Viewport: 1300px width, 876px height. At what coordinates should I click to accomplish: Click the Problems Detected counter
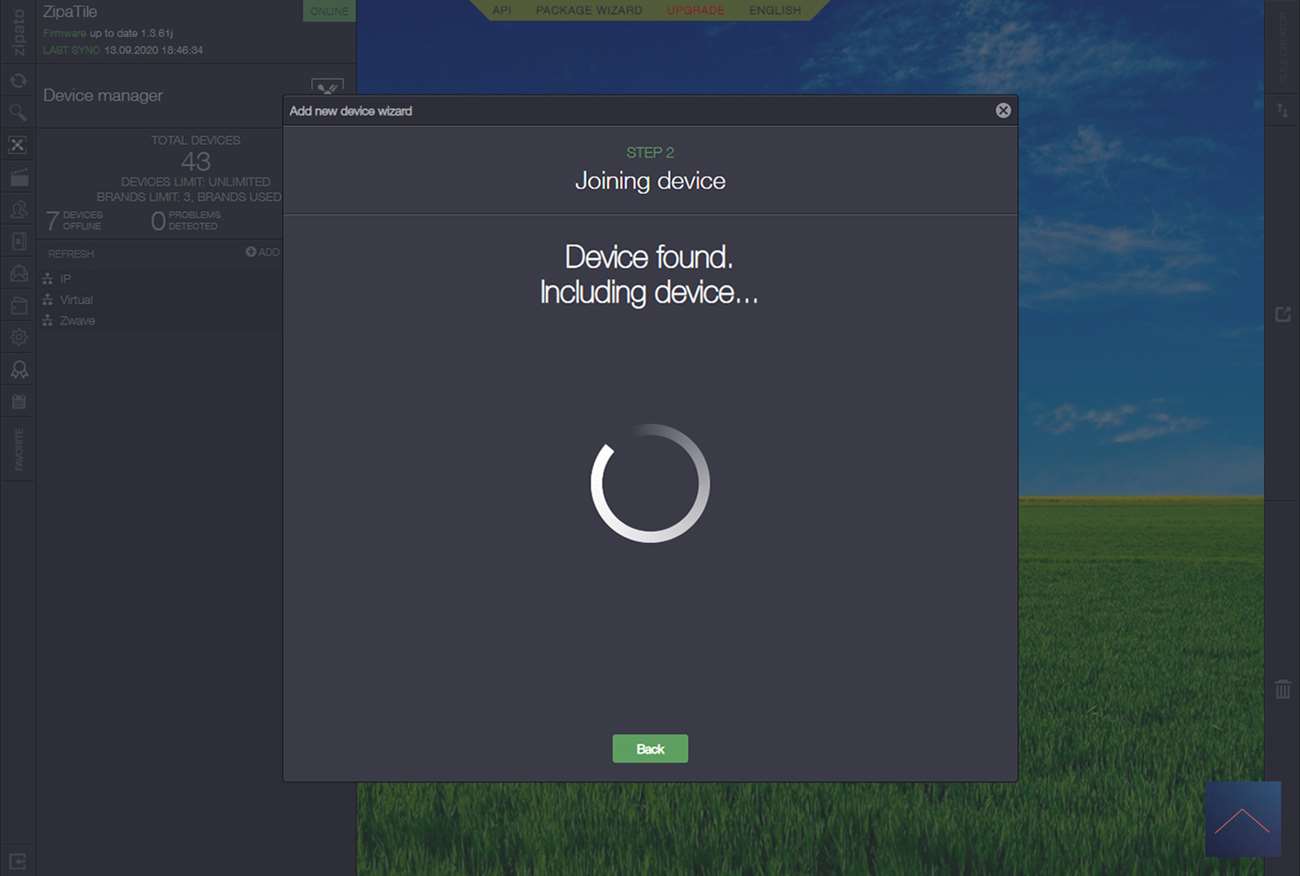click(186, 221)
